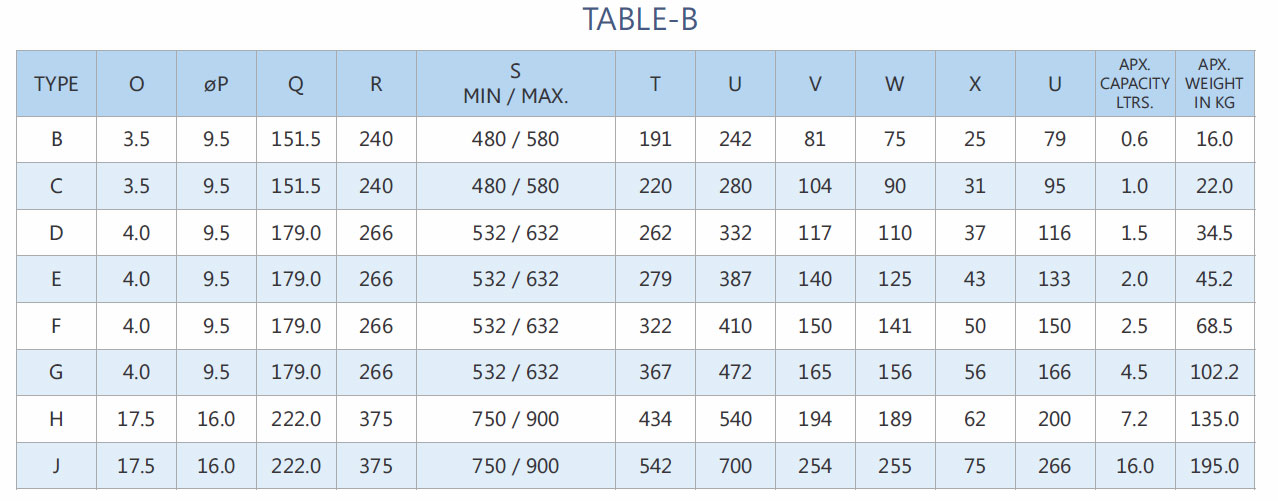Select W value 141 in row F

(895, 326)
